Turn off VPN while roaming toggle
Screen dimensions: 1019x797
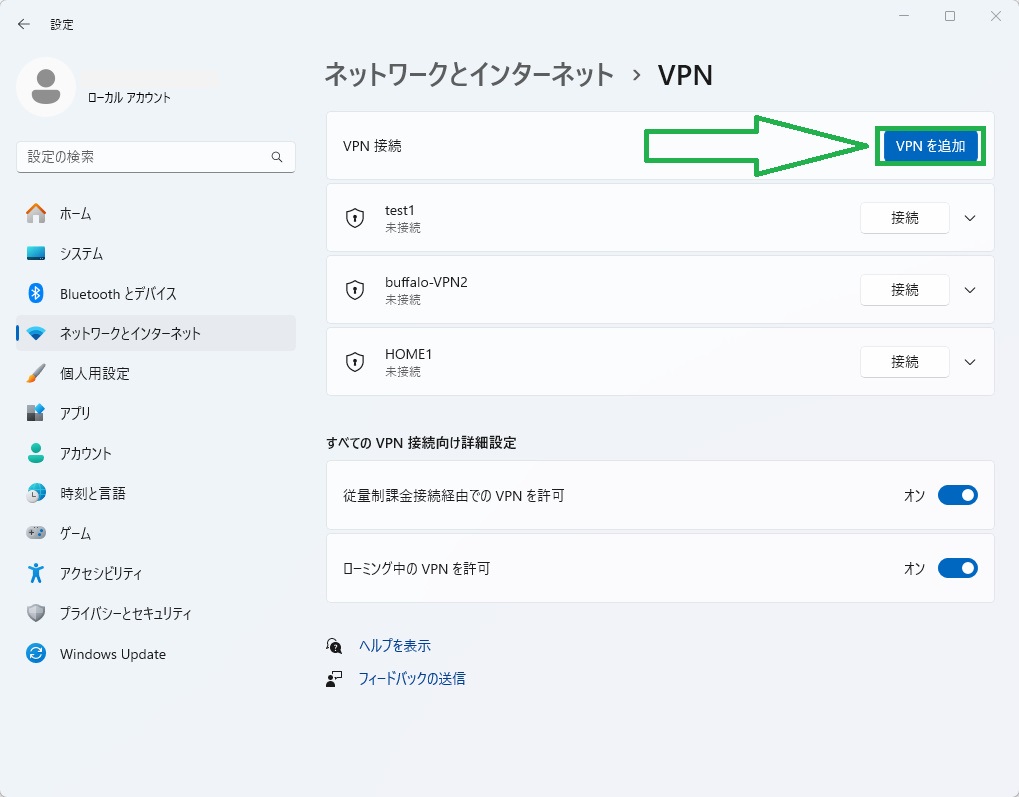(957, 568)
